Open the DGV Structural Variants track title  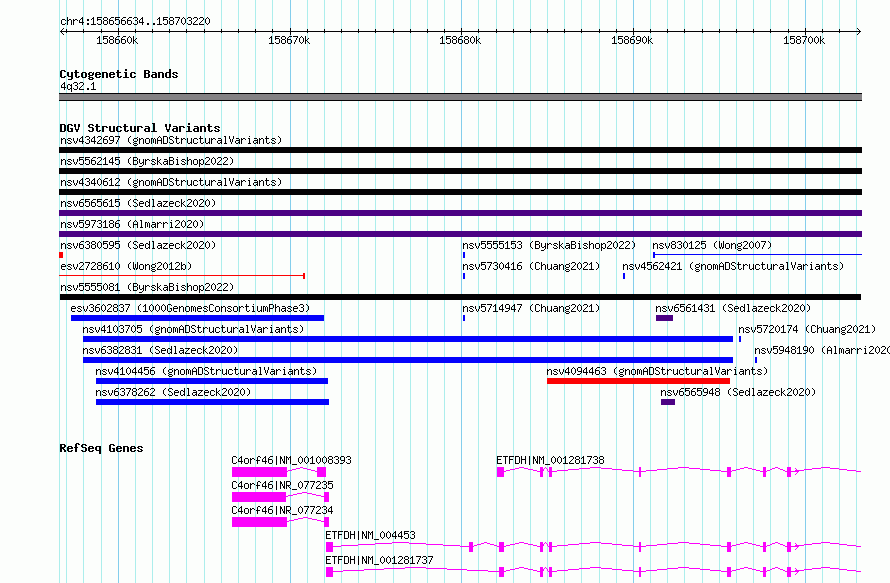(140, 128)
